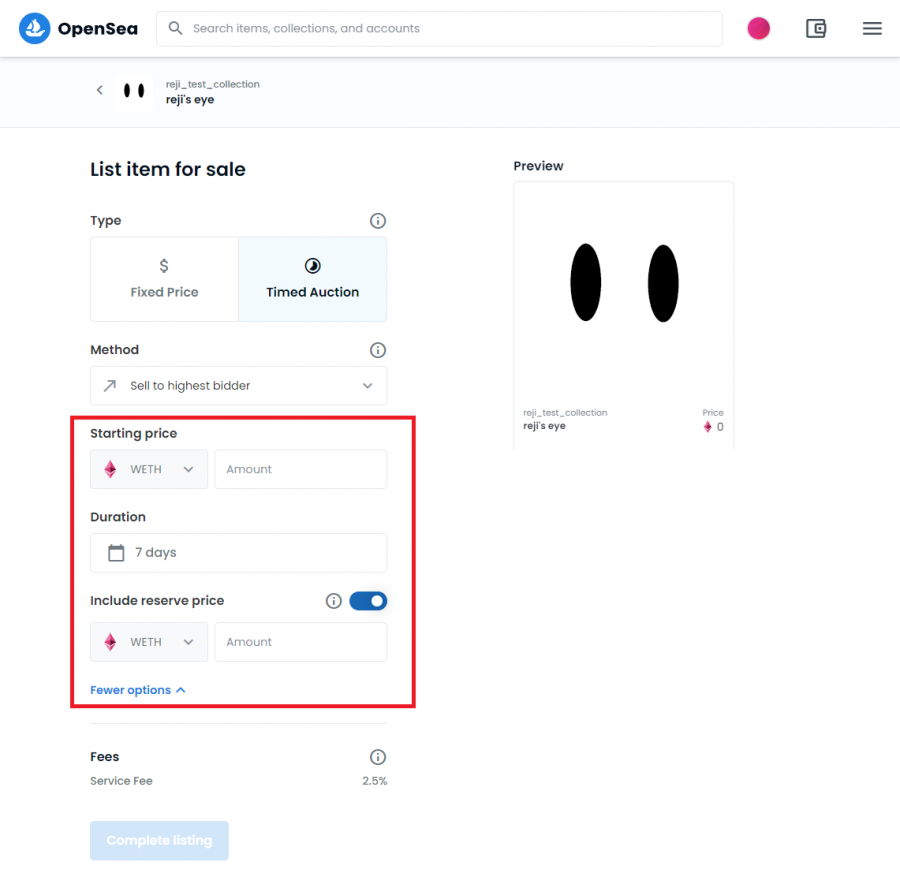This screenshot has width=900, height=877.
Task: Select the Fixed Price type
Action: coord(164,279)
